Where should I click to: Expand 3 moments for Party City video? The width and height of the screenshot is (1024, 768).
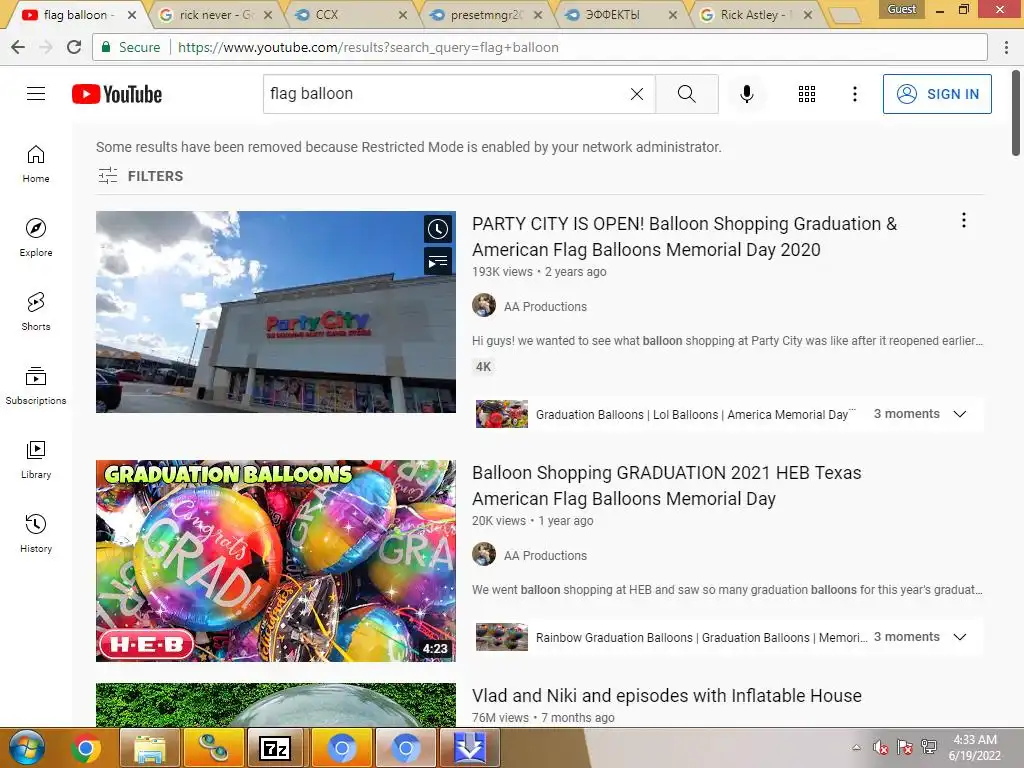point(920,414)
